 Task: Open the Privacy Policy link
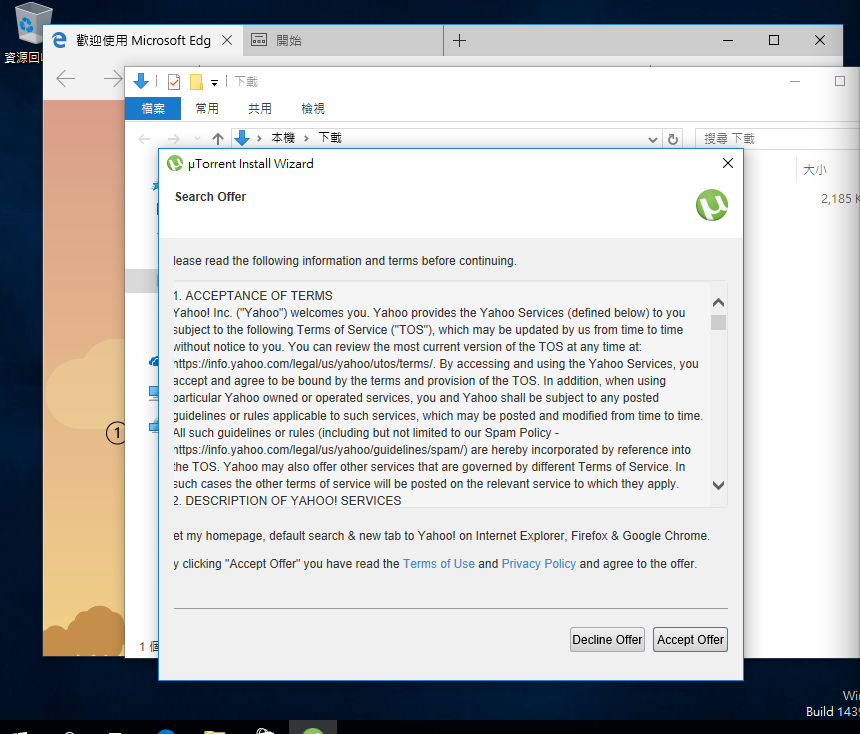tap(539, 564)
